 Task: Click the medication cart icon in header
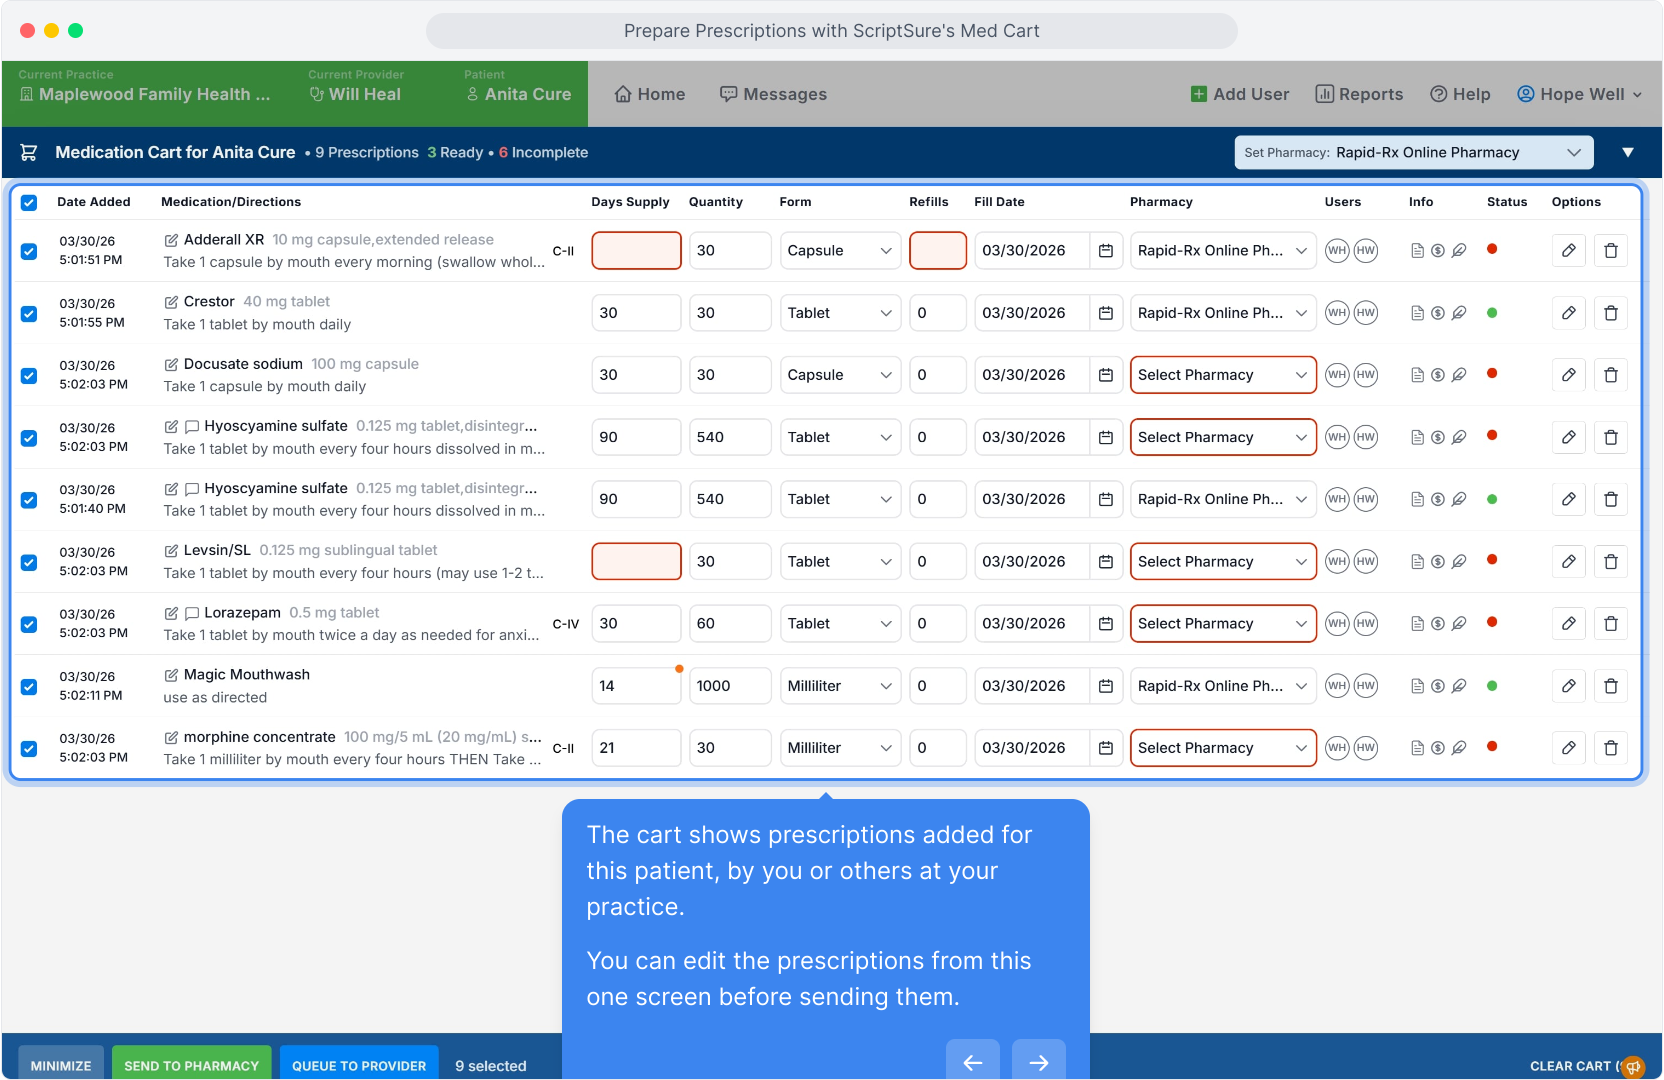pos(29,152)
